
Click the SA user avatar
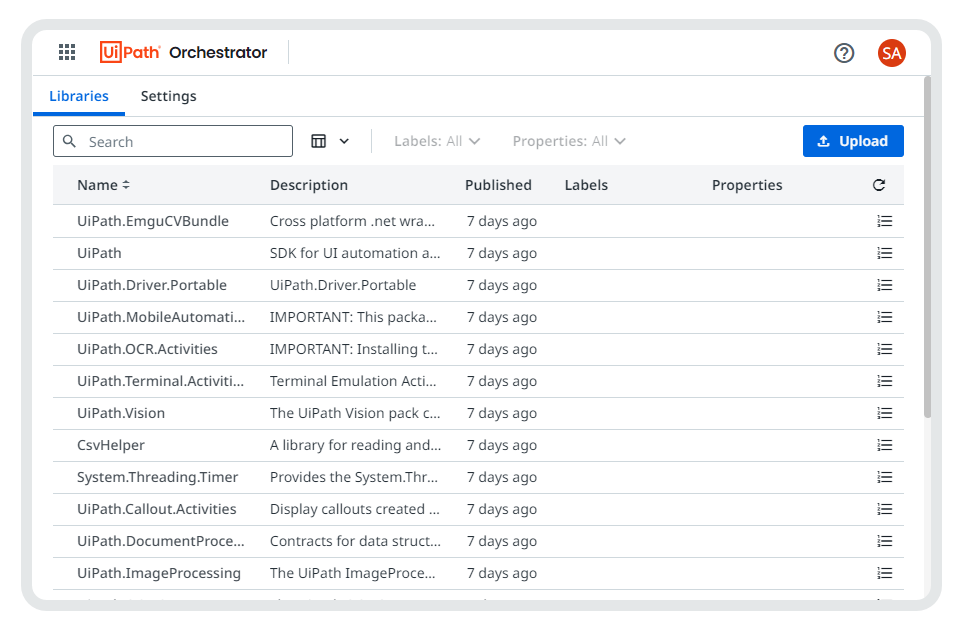coord(891,53)
